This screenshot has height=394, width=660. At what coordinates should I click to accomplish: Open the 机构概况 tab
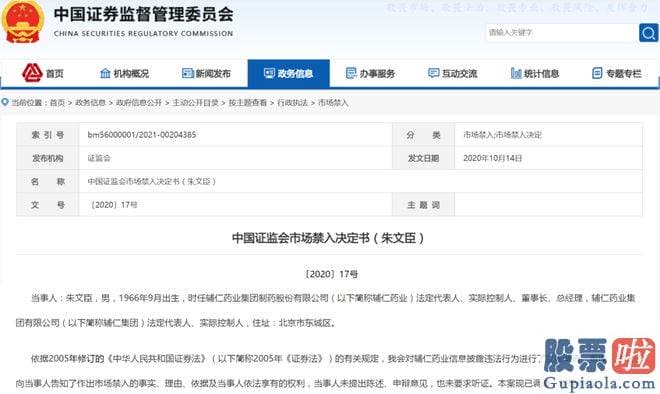point(125,74)
